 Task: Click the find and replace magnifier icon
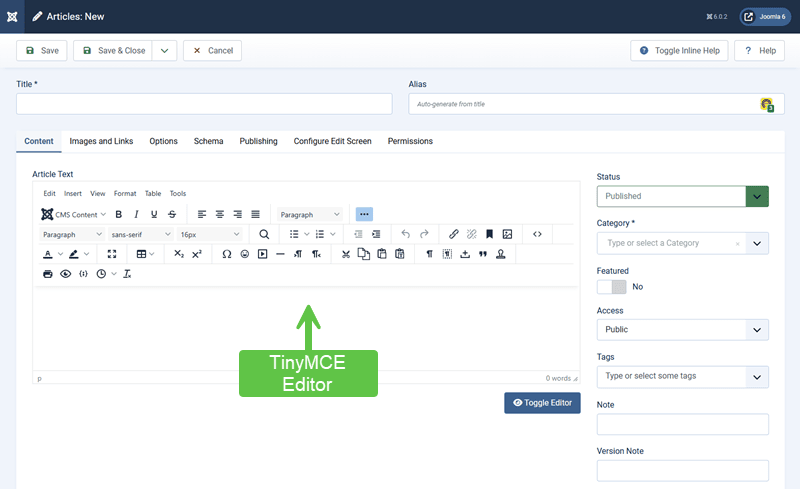click(x=264, y=234)
